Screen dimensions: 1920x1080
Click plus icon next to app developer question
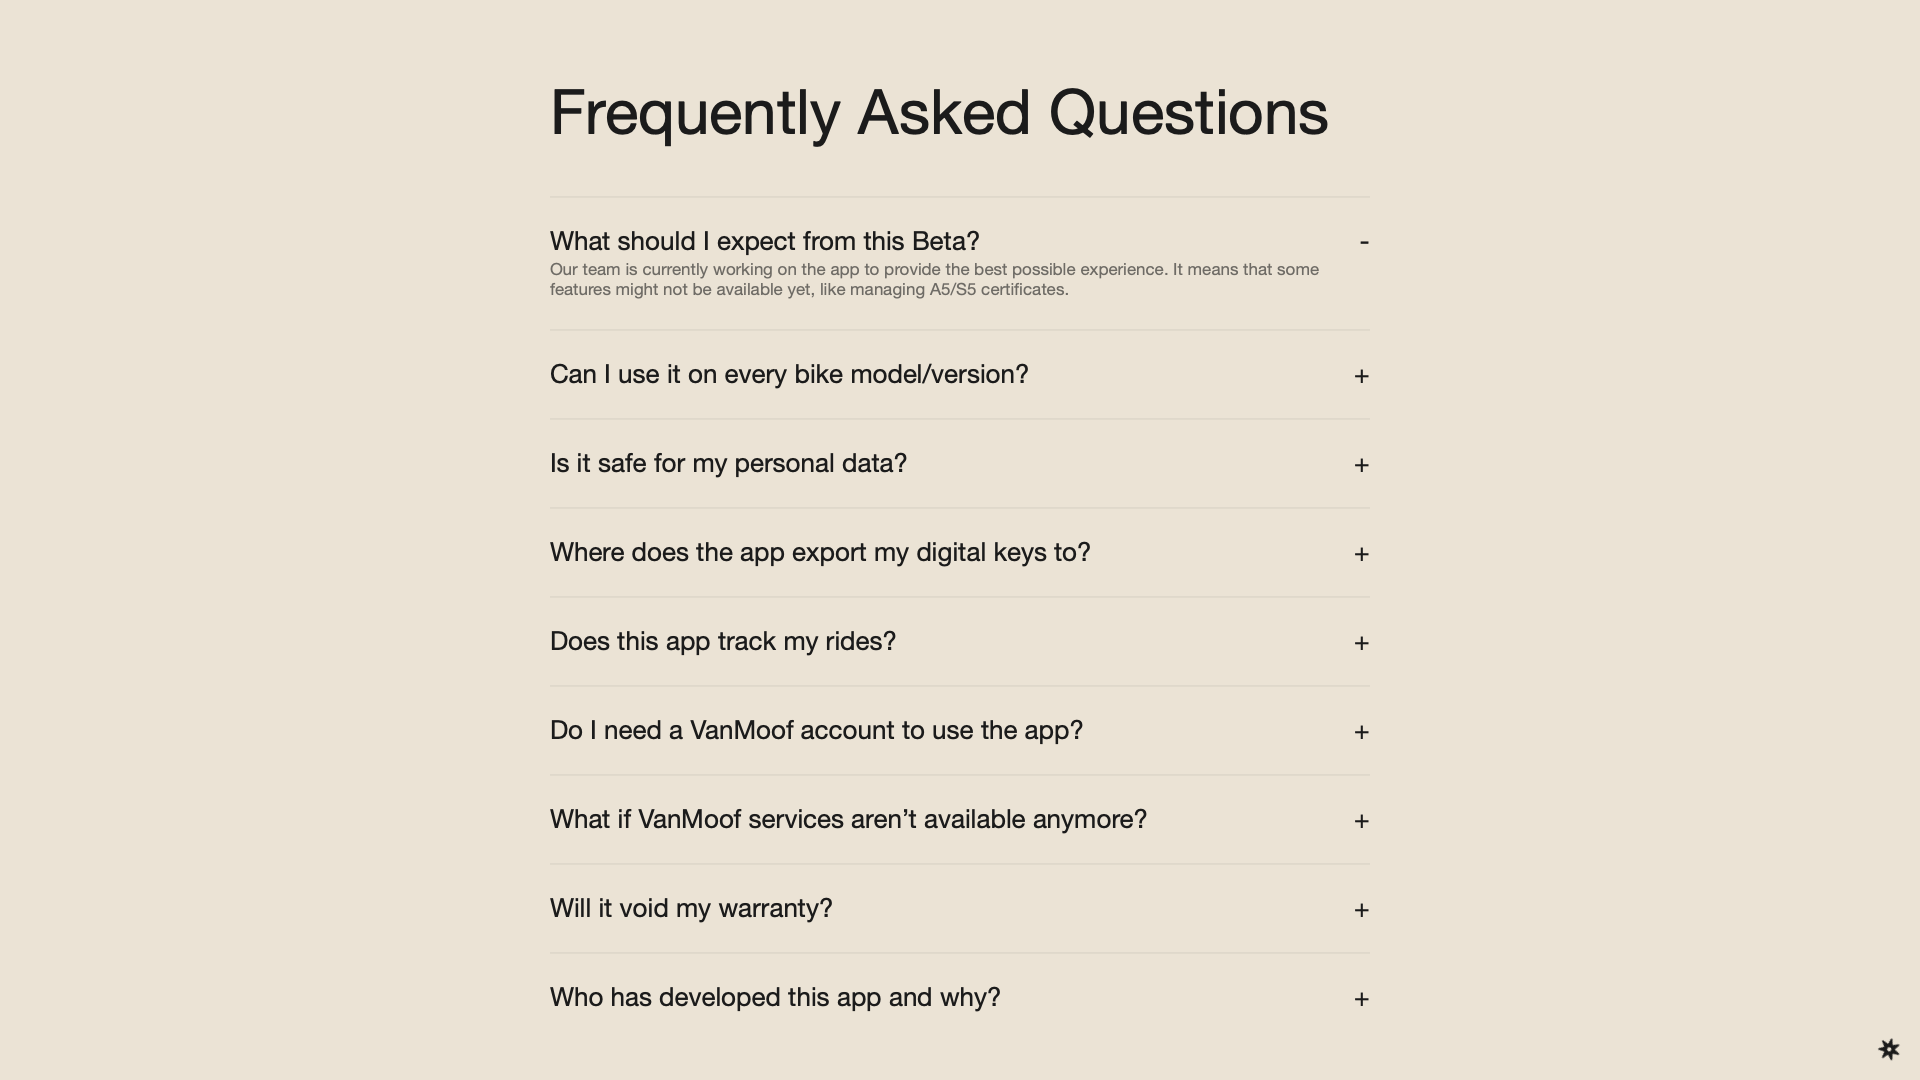point(1361,999)
